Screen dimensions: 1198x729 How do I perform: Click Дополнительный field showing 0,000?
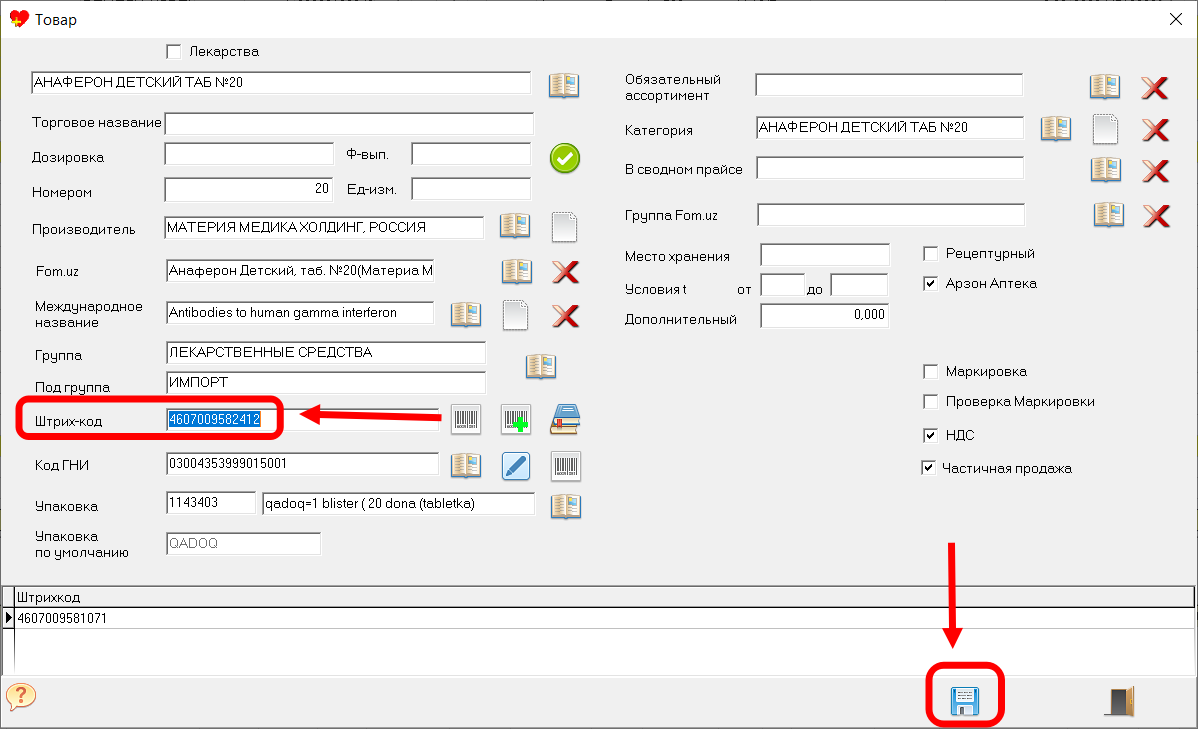825,315
